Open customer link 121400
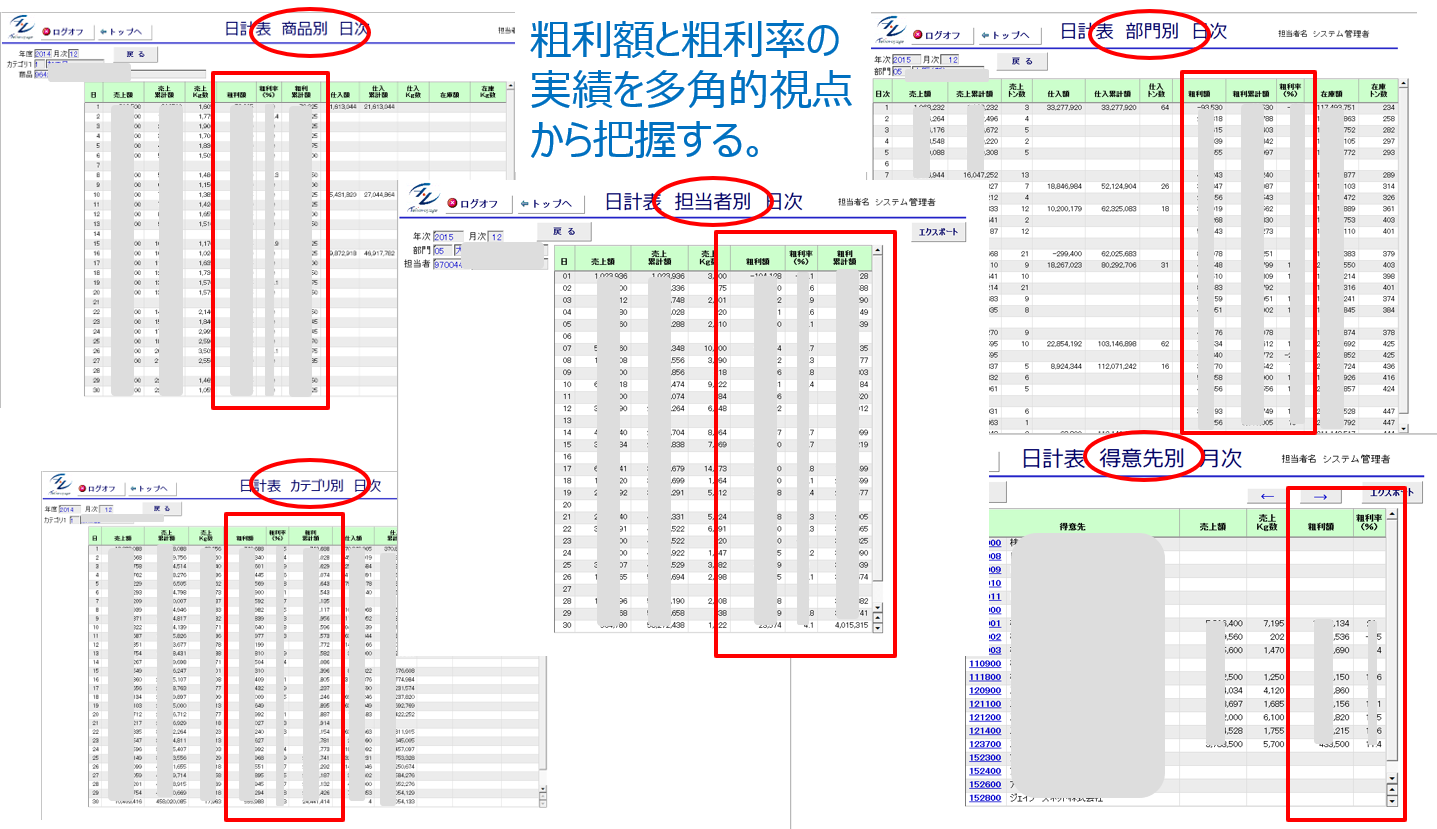This screenshot has width=1437, height=829. 987,731
